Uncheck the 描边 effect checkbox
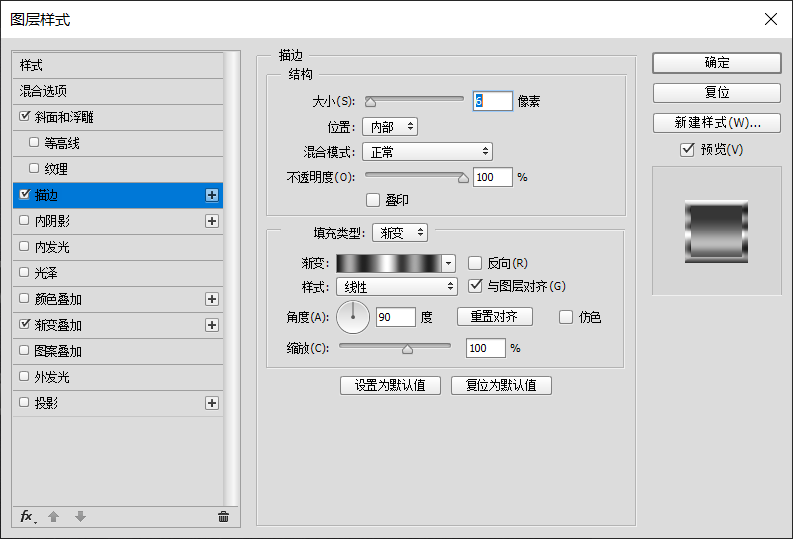793x539 pixels. 24,194
